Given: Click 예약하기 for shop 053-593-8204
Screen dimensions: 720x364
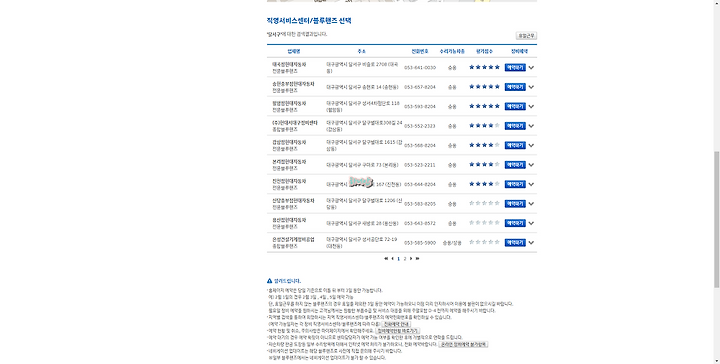Looking at the screenshot, I should coord(515,106).
